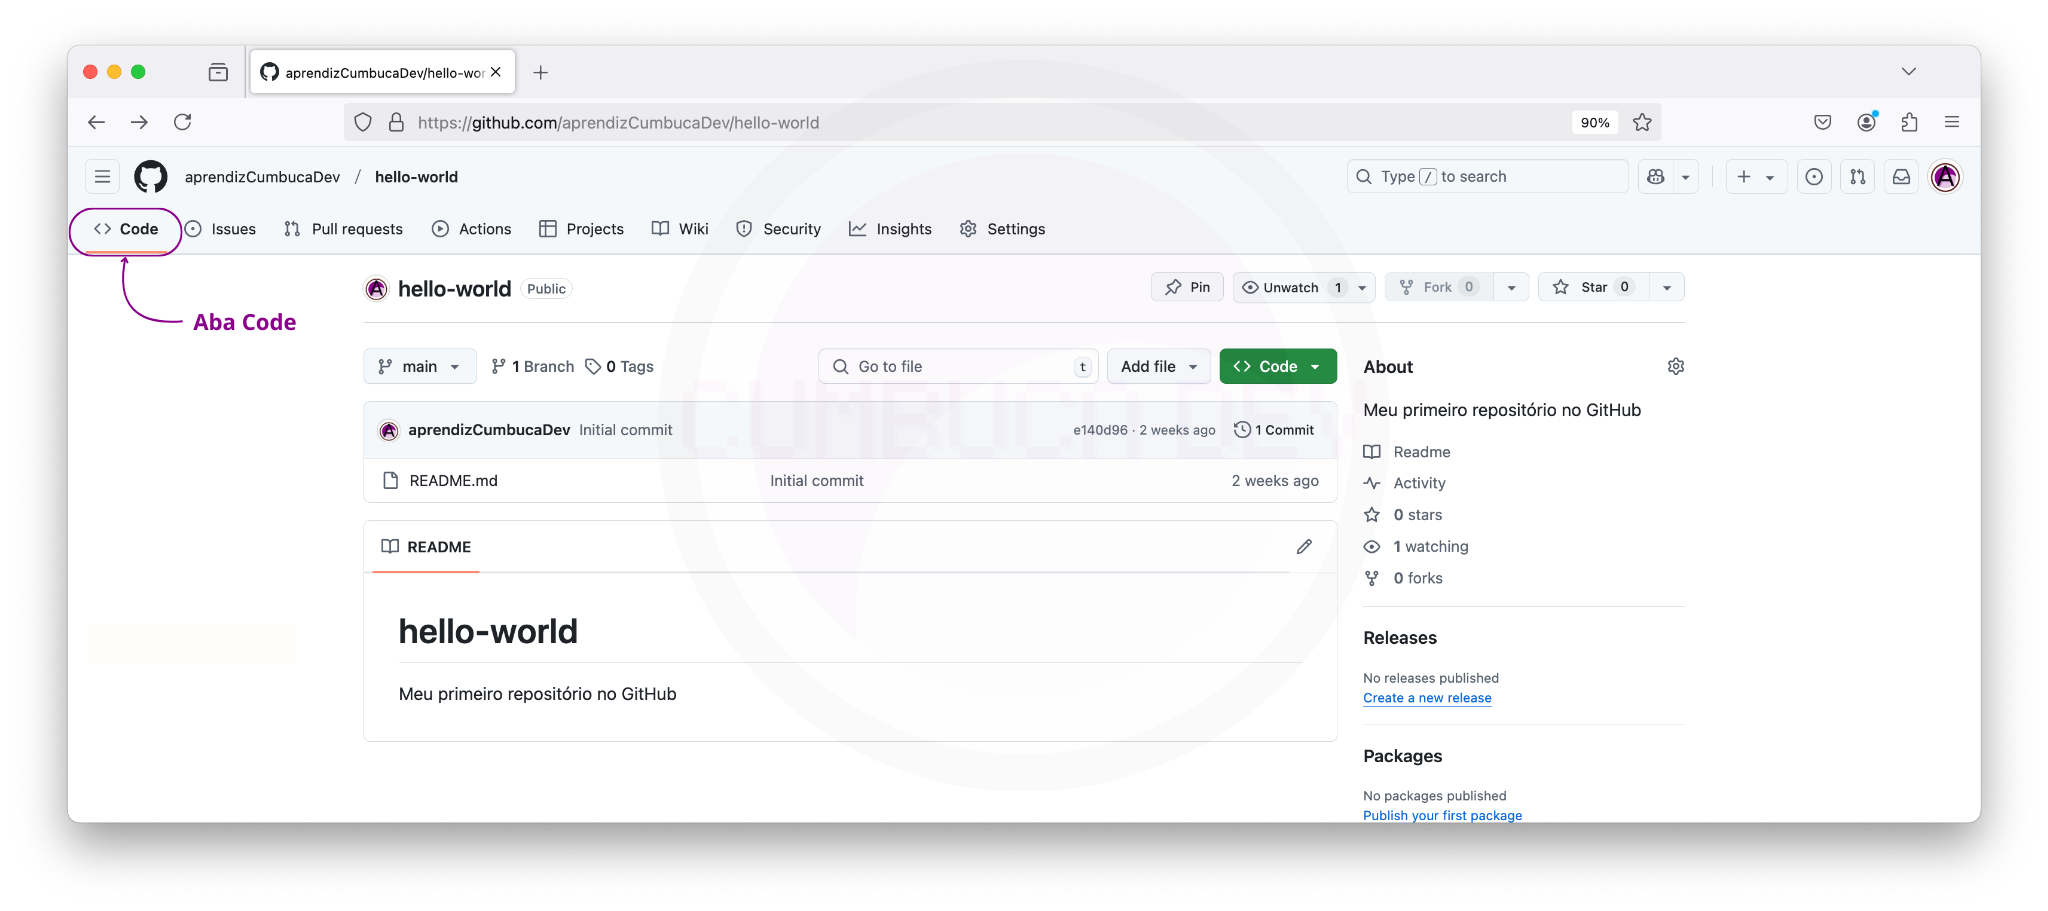Switch to the Pull requests tab

(343, 228)
